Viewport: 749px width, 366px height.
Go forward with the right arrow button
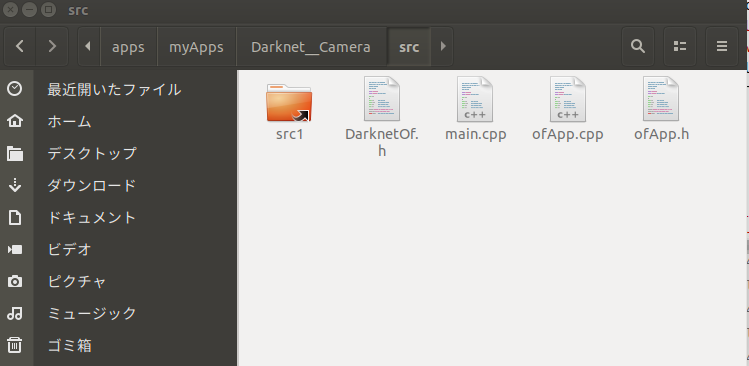[52, 46]
